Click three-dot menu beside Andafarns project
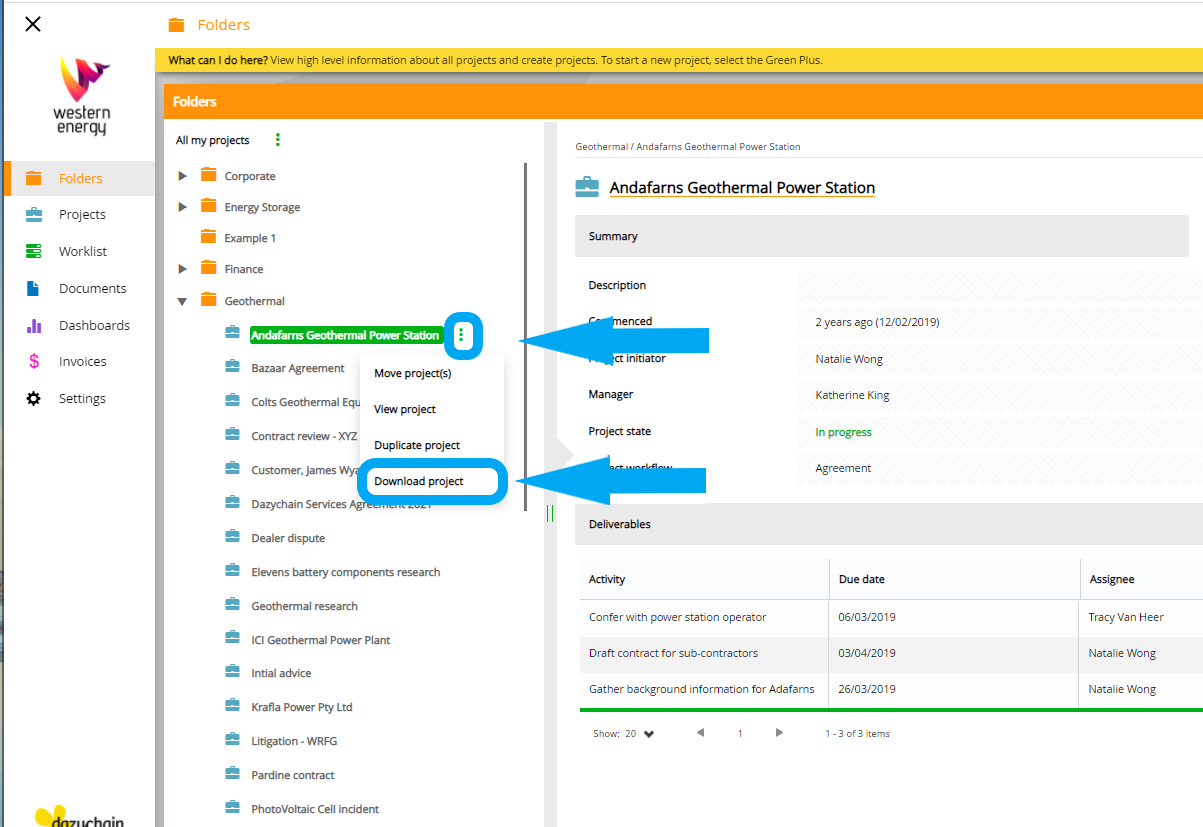The height and width of the screenshot is (827, 1203). click(x=460, y=335)
